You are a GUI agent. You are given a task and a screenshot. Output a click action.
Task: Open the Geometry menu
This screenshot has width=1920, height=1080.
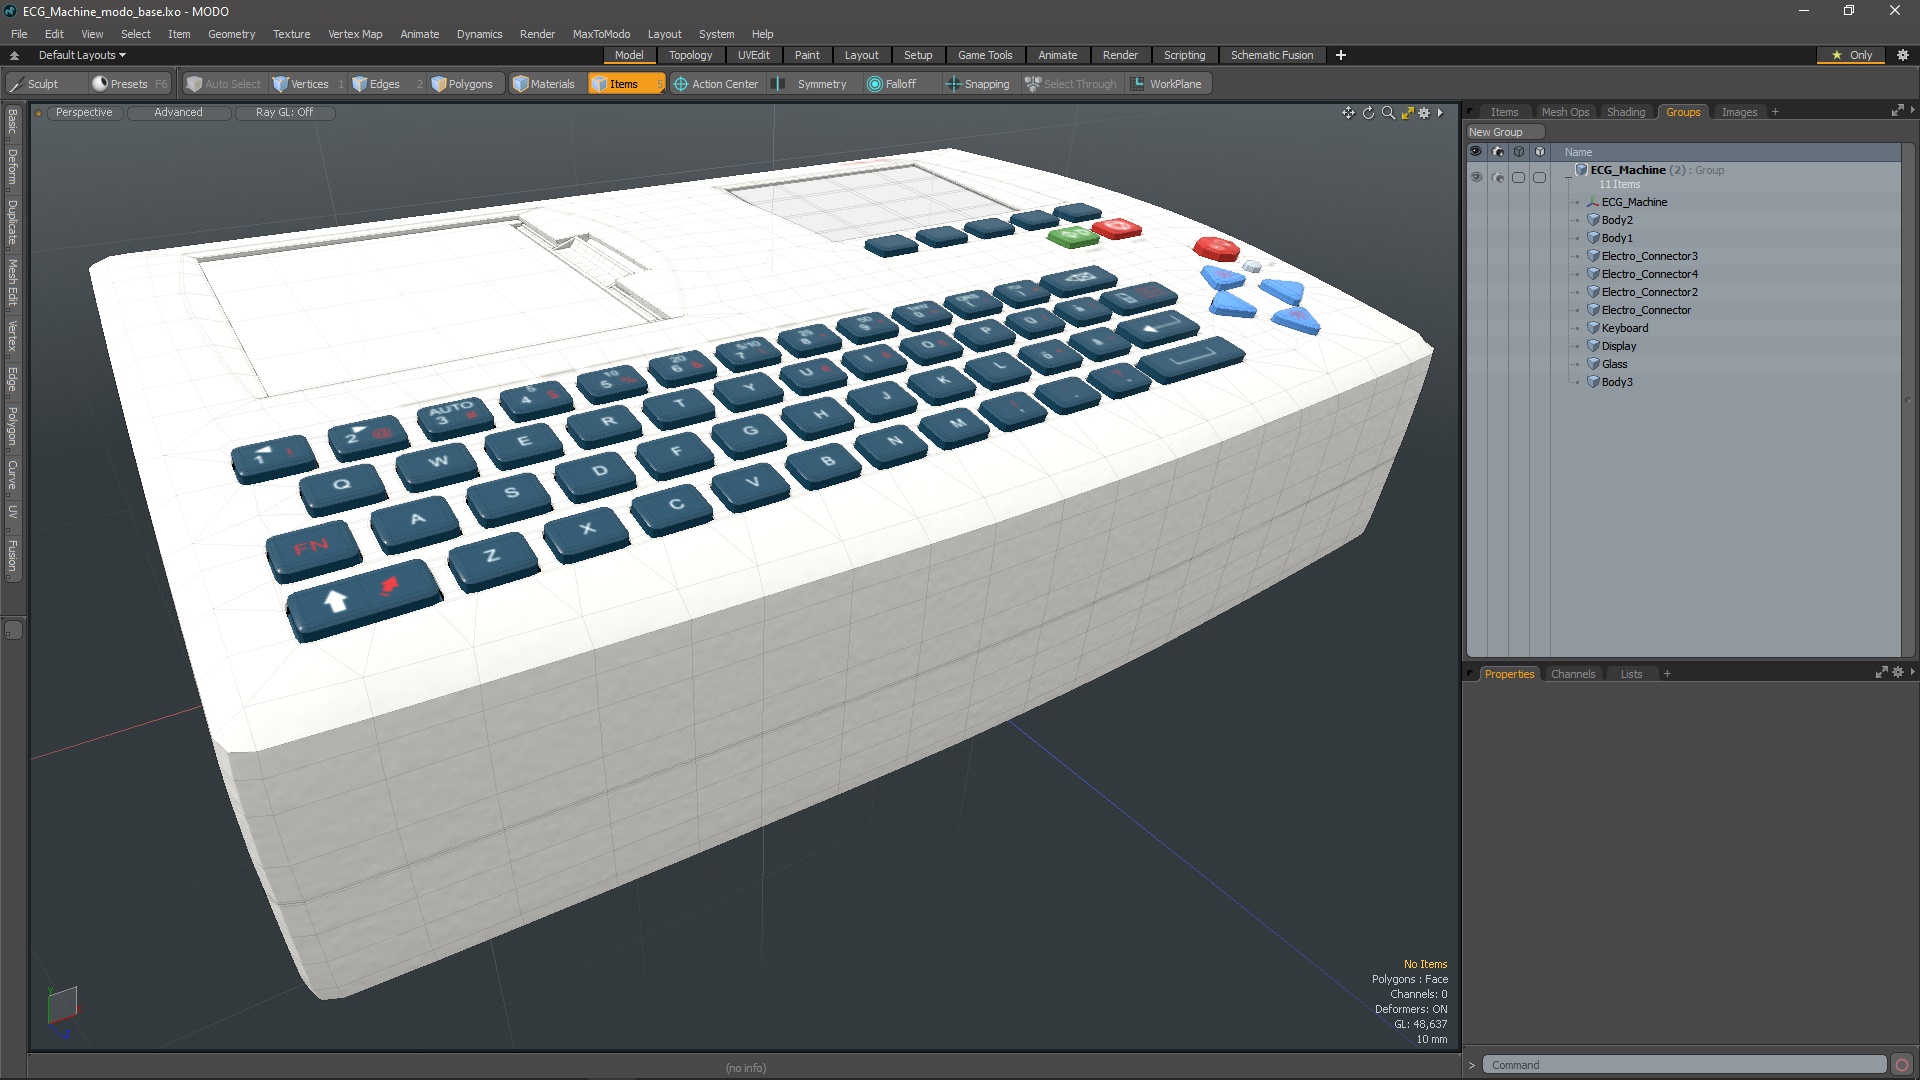click(231, 34)
